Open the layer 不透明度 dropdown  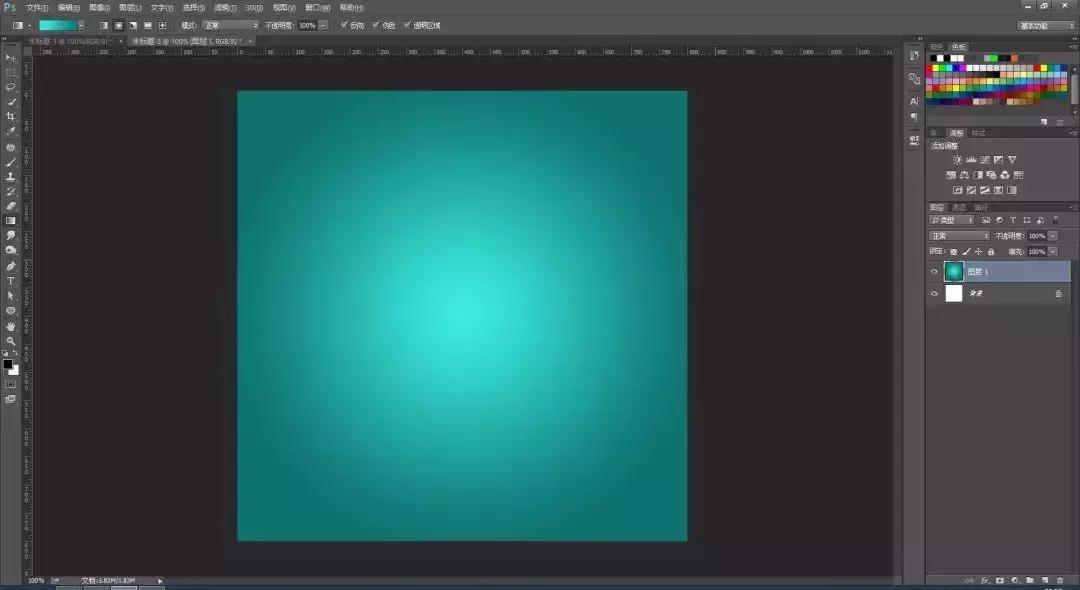(1053, 236)
